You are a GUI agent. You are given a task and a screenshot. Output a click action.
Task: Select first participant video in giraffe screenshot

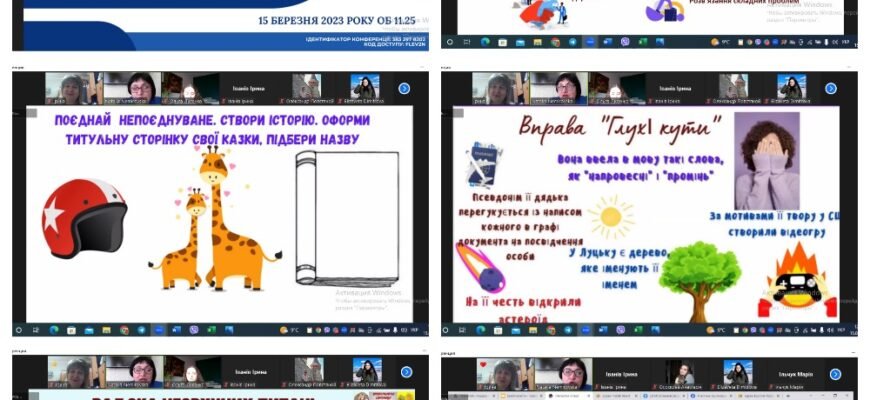point(73,88)
